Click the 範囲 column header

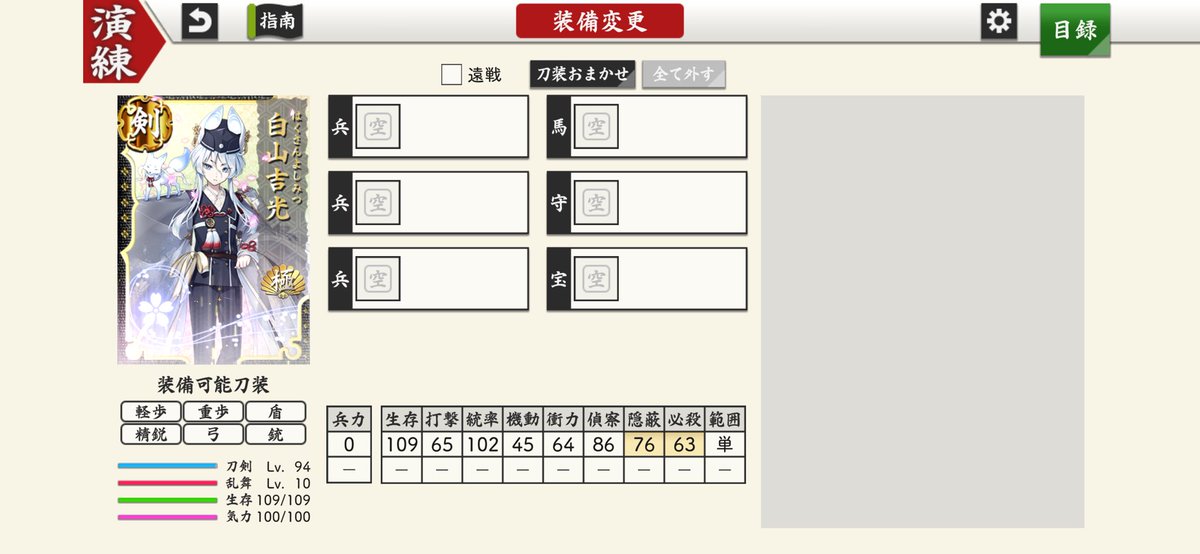(x=725, y=420)
